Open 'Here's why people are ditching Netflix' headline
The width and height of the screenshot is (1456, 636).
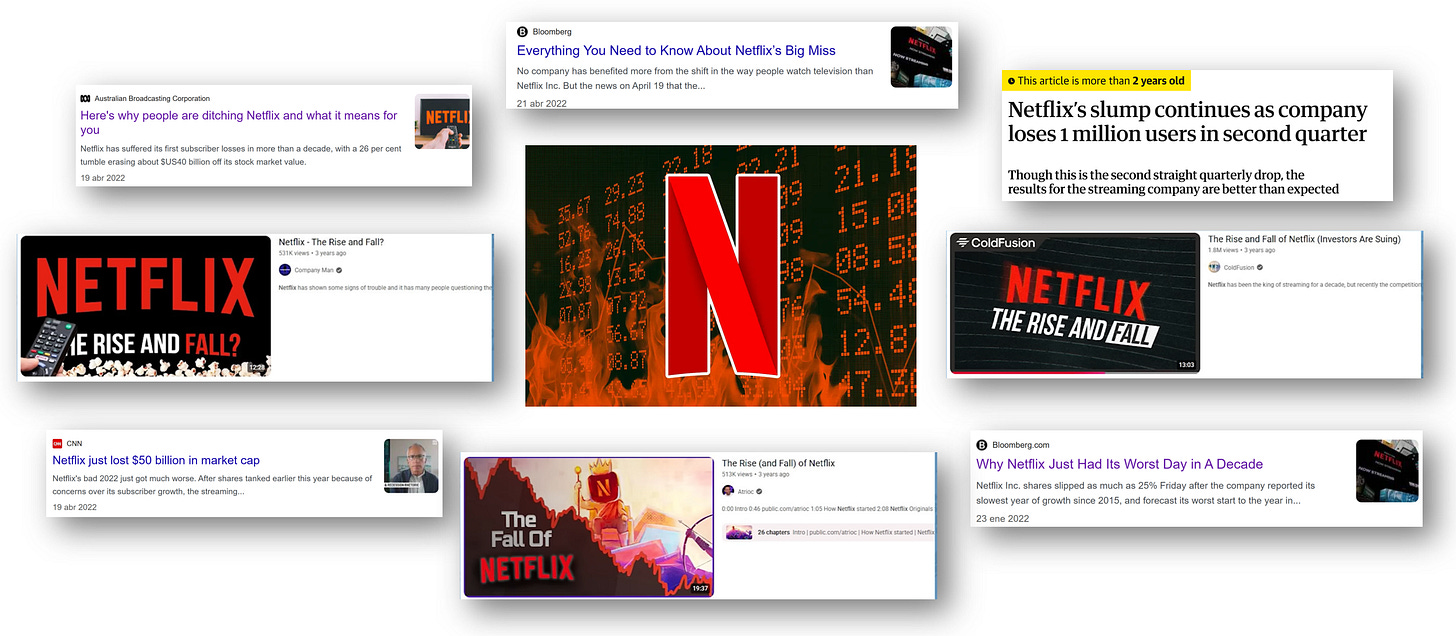(x=239, y=122)
